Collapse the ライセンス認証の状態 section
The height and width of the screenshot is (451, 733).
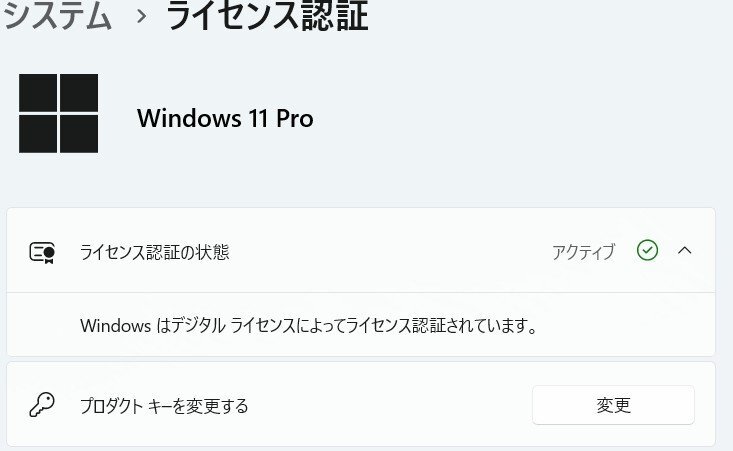pos(685,250)
